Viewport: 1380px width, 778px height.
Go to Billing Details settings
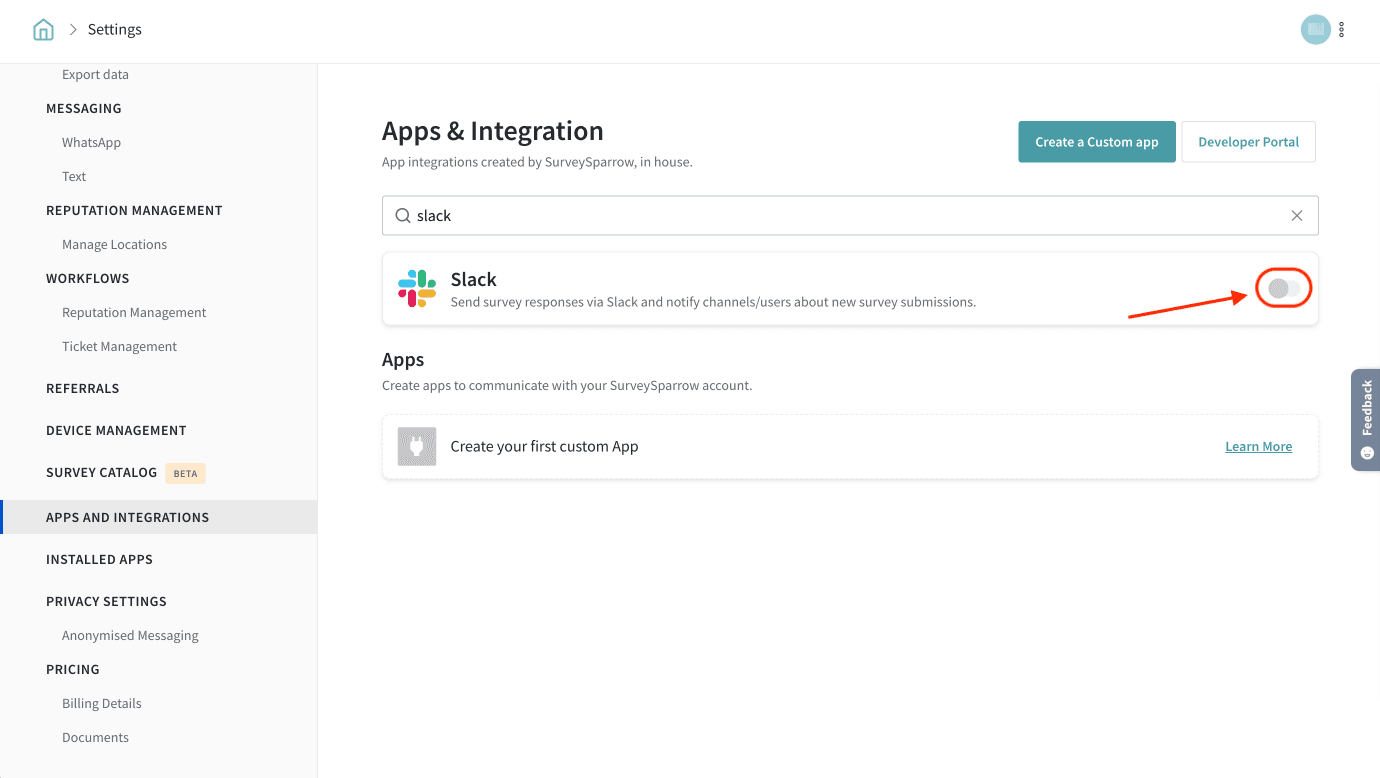(102, 704)
